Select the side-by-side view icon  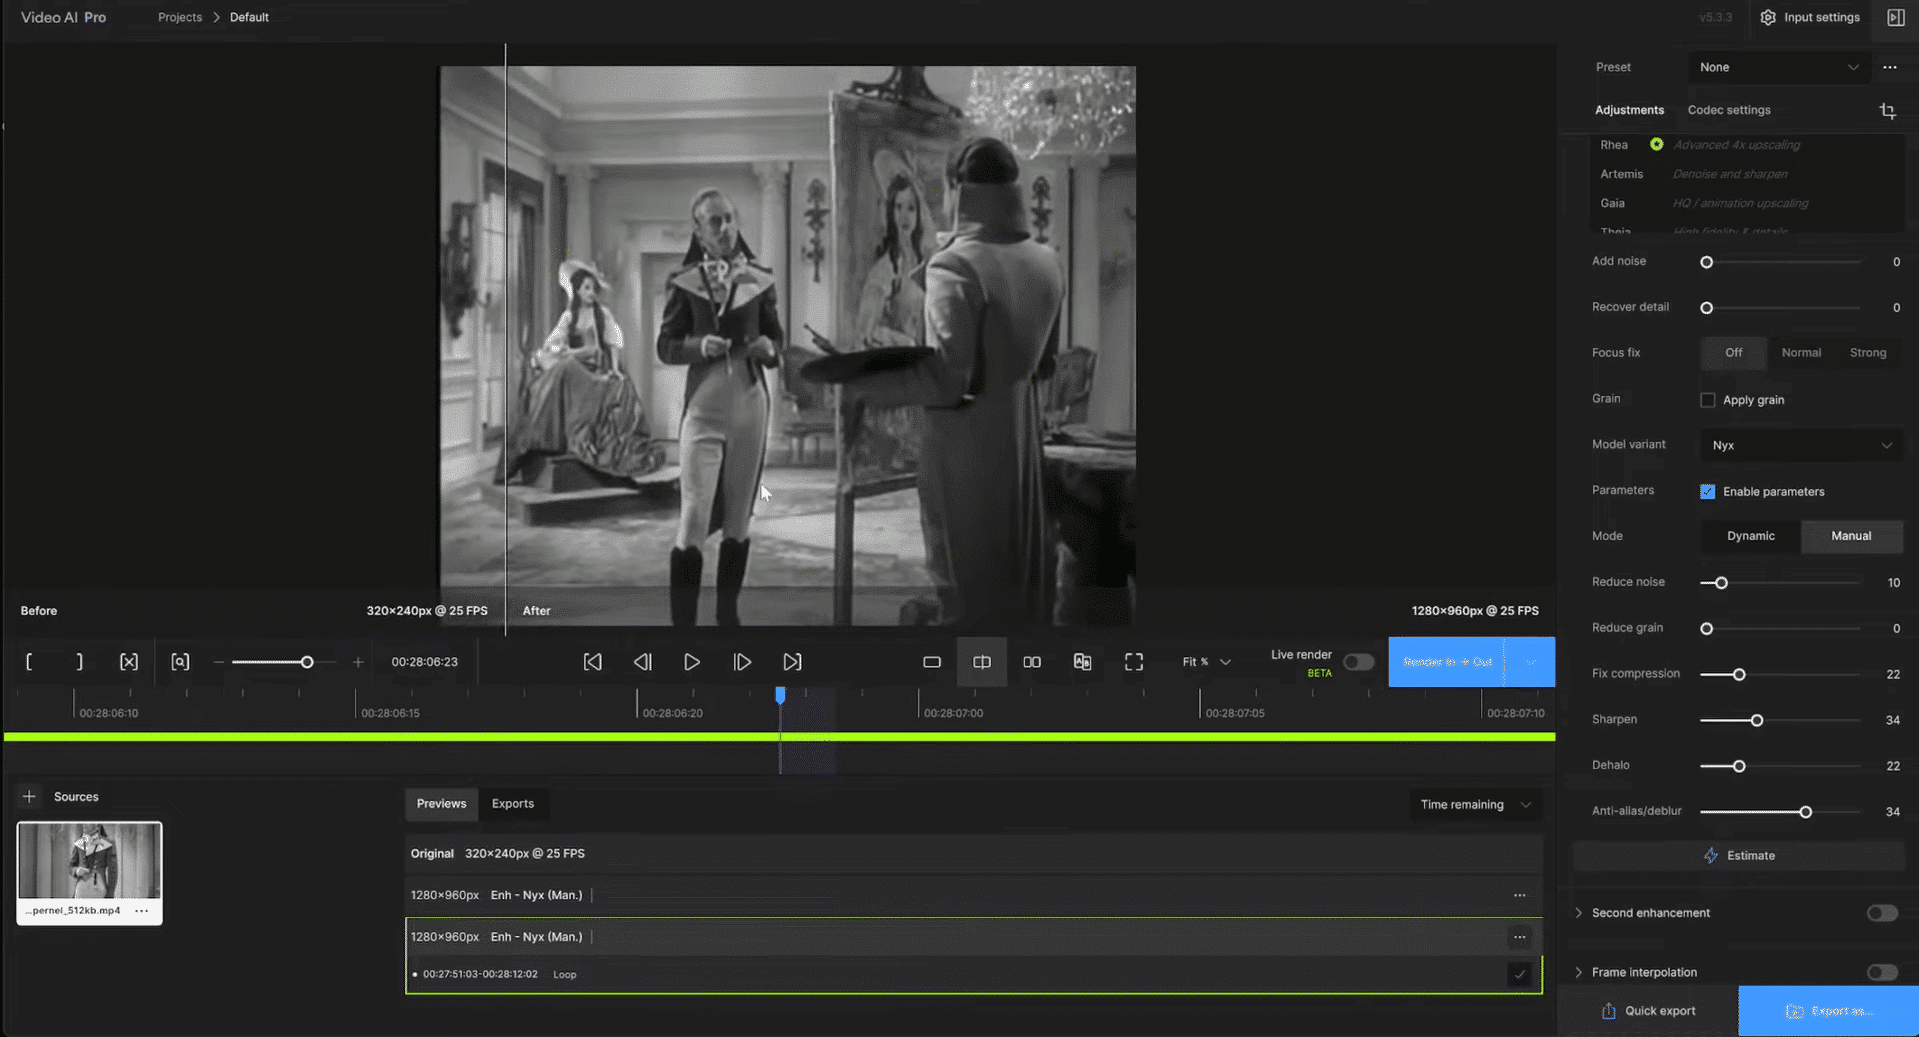(x=1031, y=662)
